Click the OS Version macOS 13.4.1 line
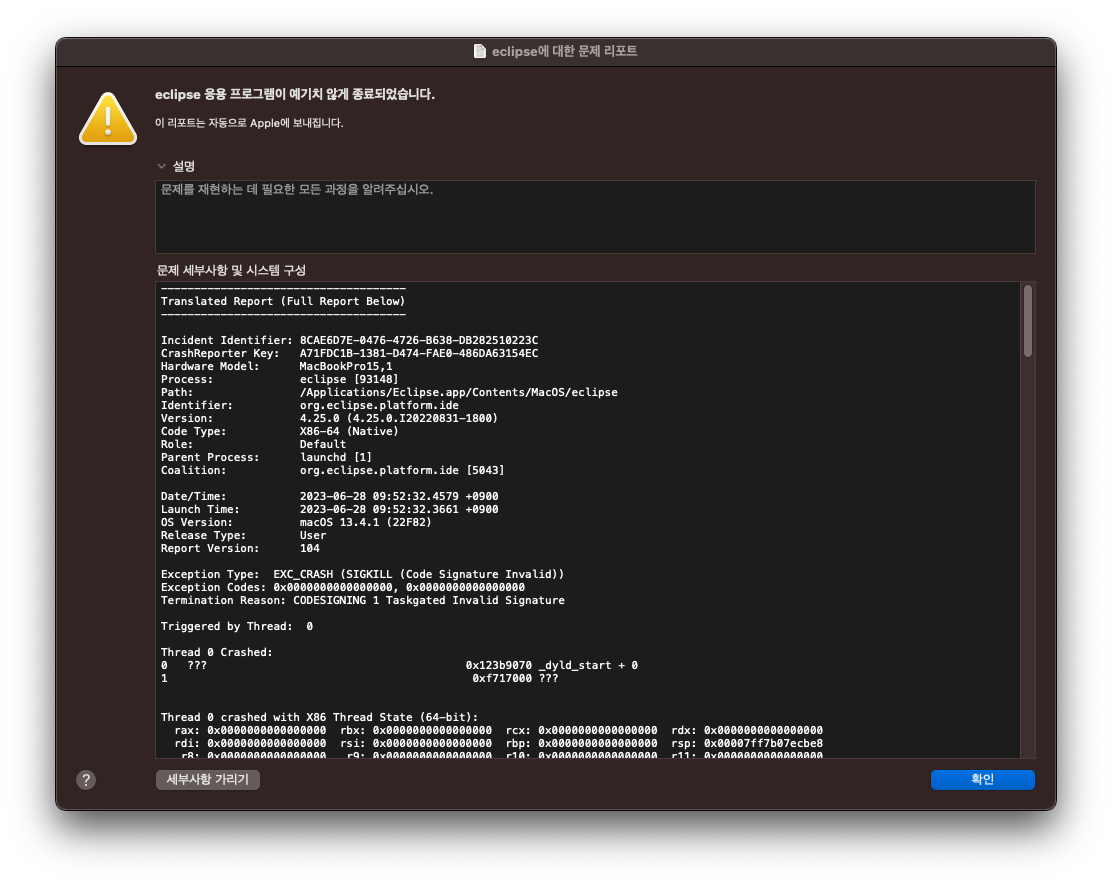1112x884 pixels. [x=296, y=522]
